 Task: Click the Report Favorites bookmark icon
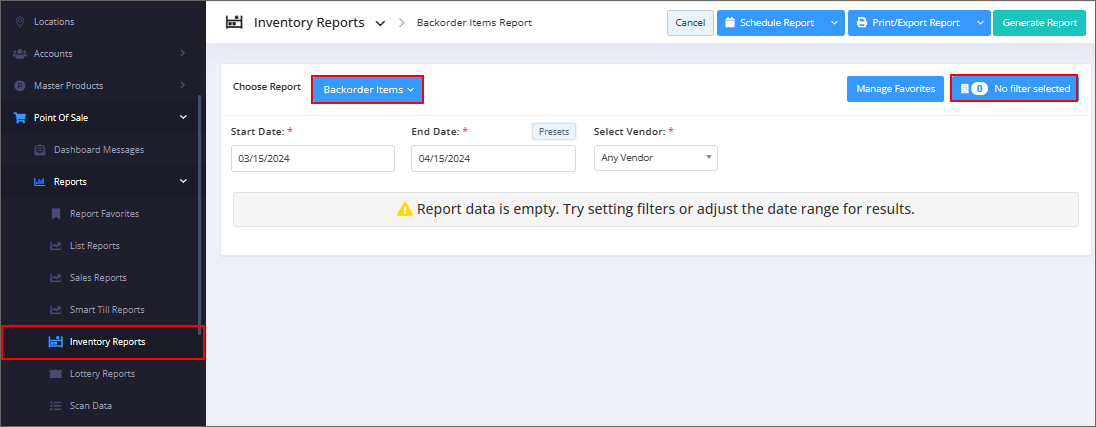pyautogui.click(x=55, y=214)
